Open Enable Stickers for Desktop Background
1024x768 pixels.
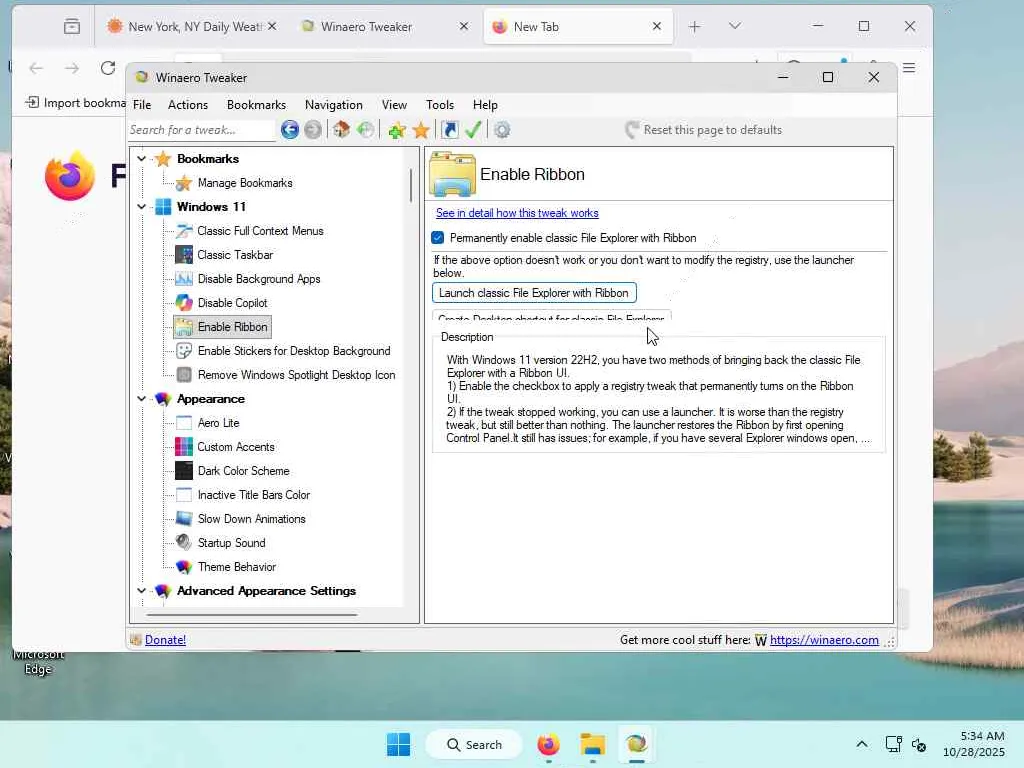pos(294,351)
